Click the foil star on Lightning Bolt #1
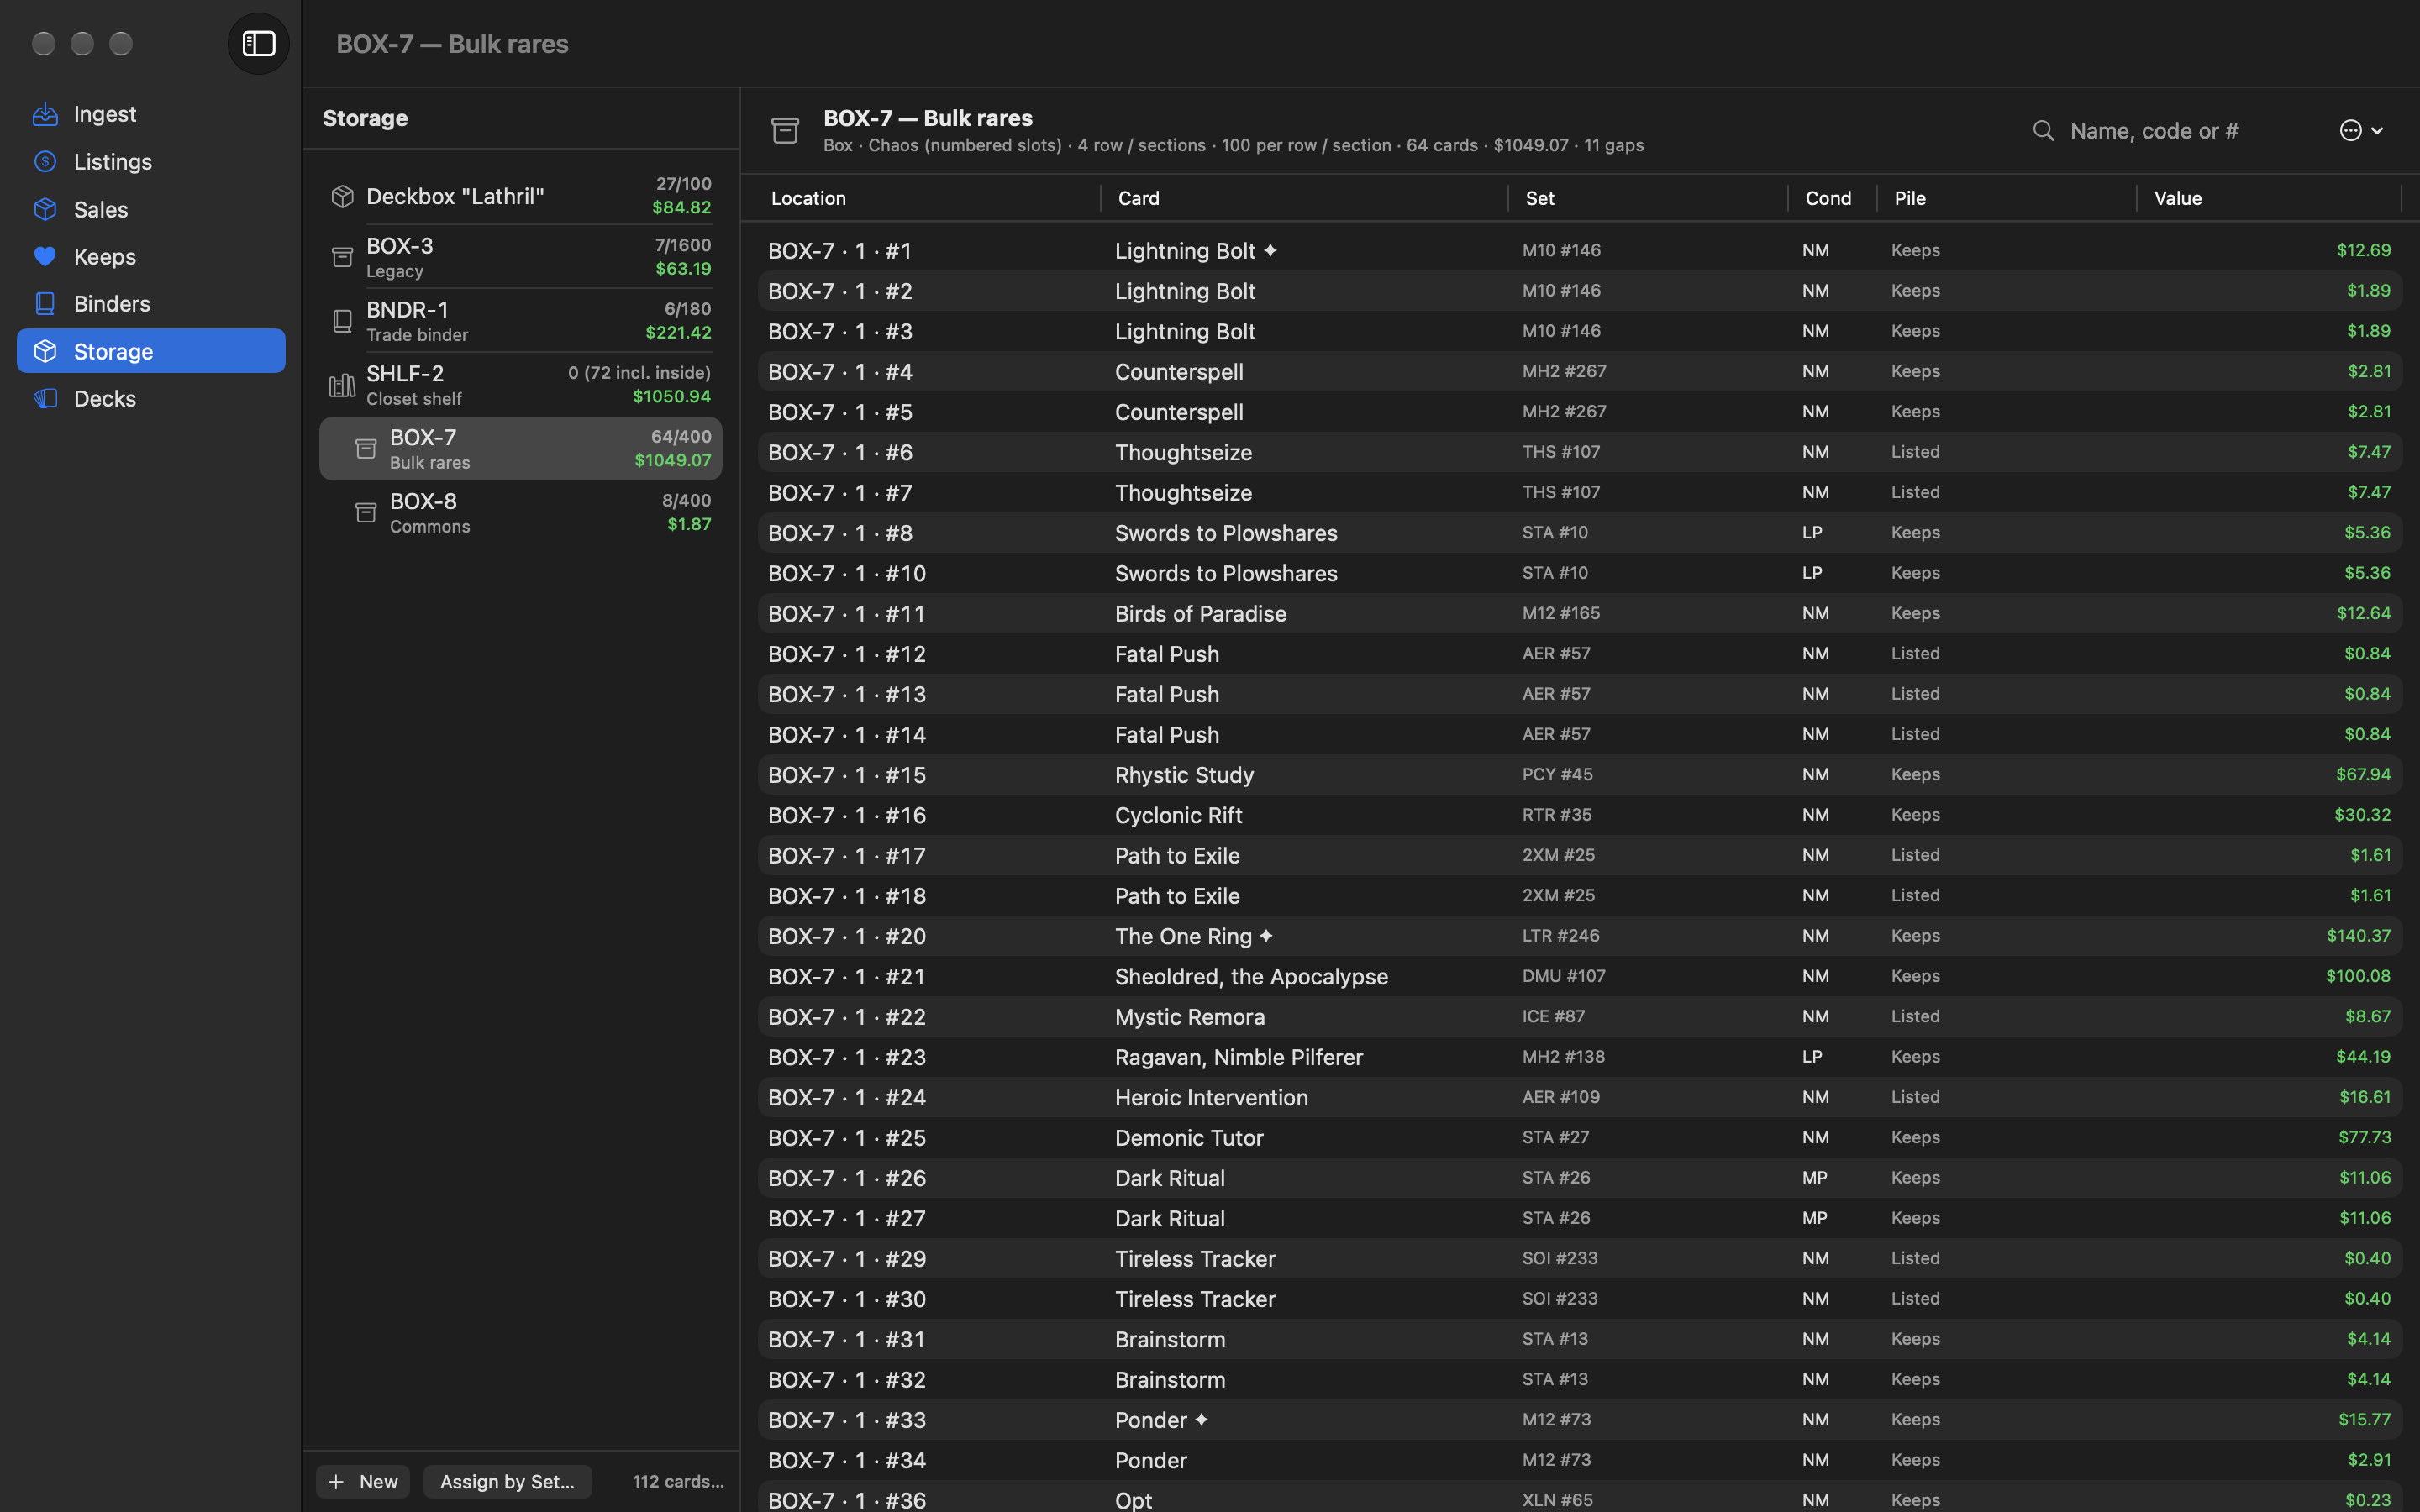Image resolution: width=2420 pixels, height=1512 pixels. [1270, 250]
